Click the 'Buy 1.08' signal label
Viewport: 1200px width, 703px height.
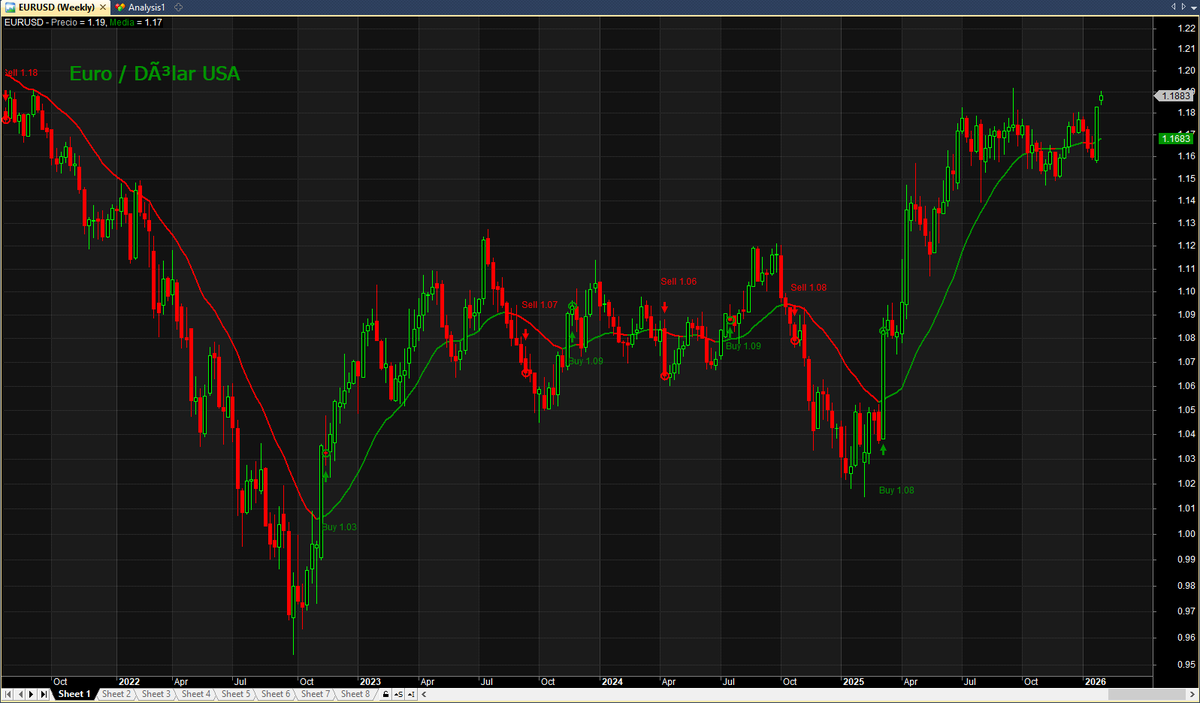coord(896,490)
